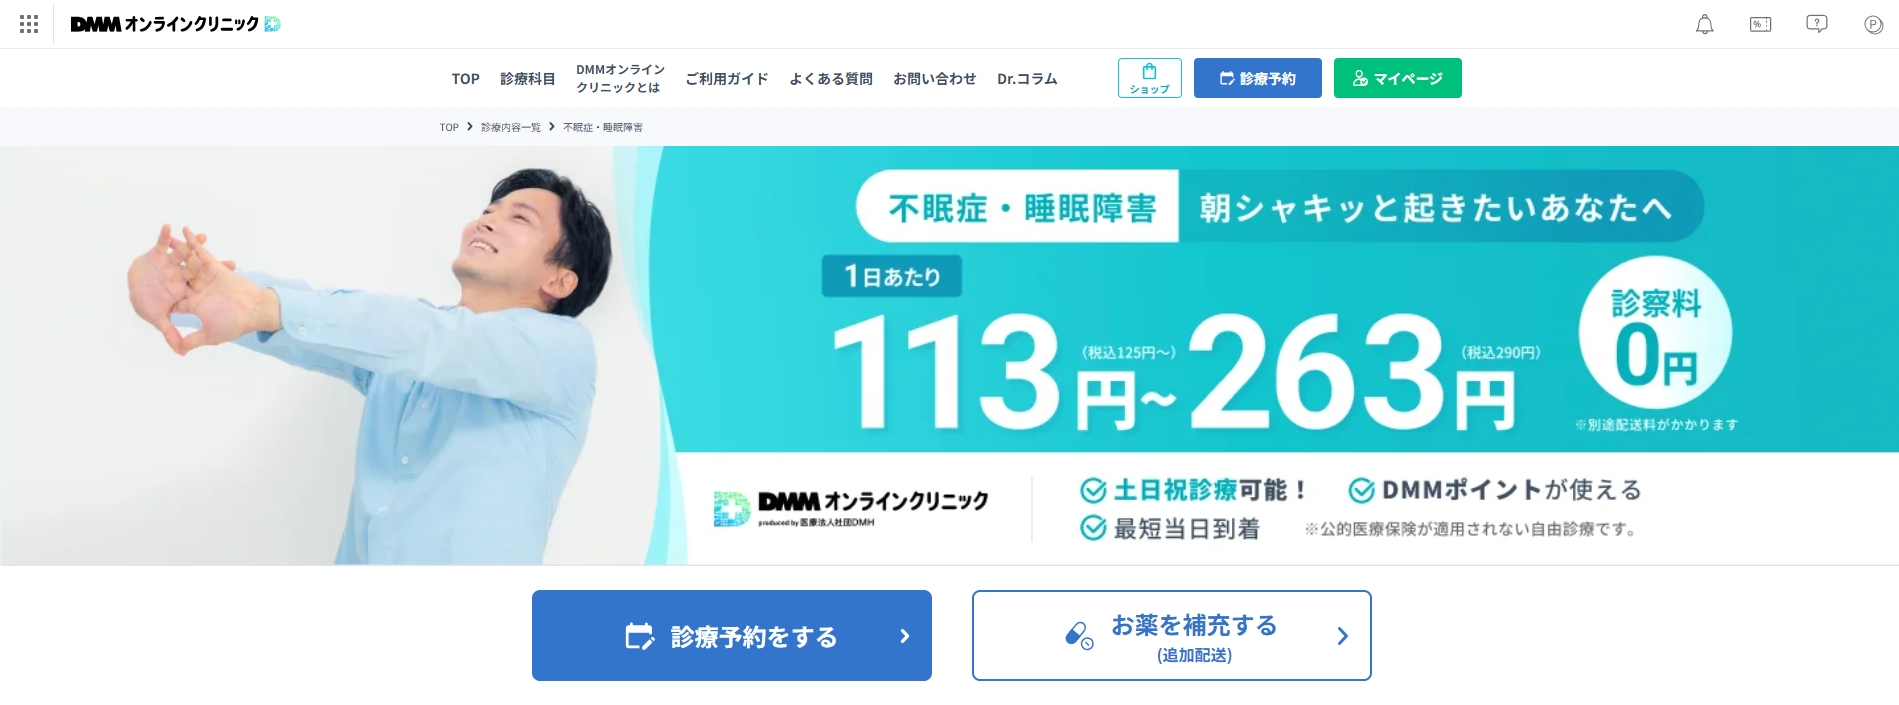Open the coupon percent icon

click(1761, 24)
